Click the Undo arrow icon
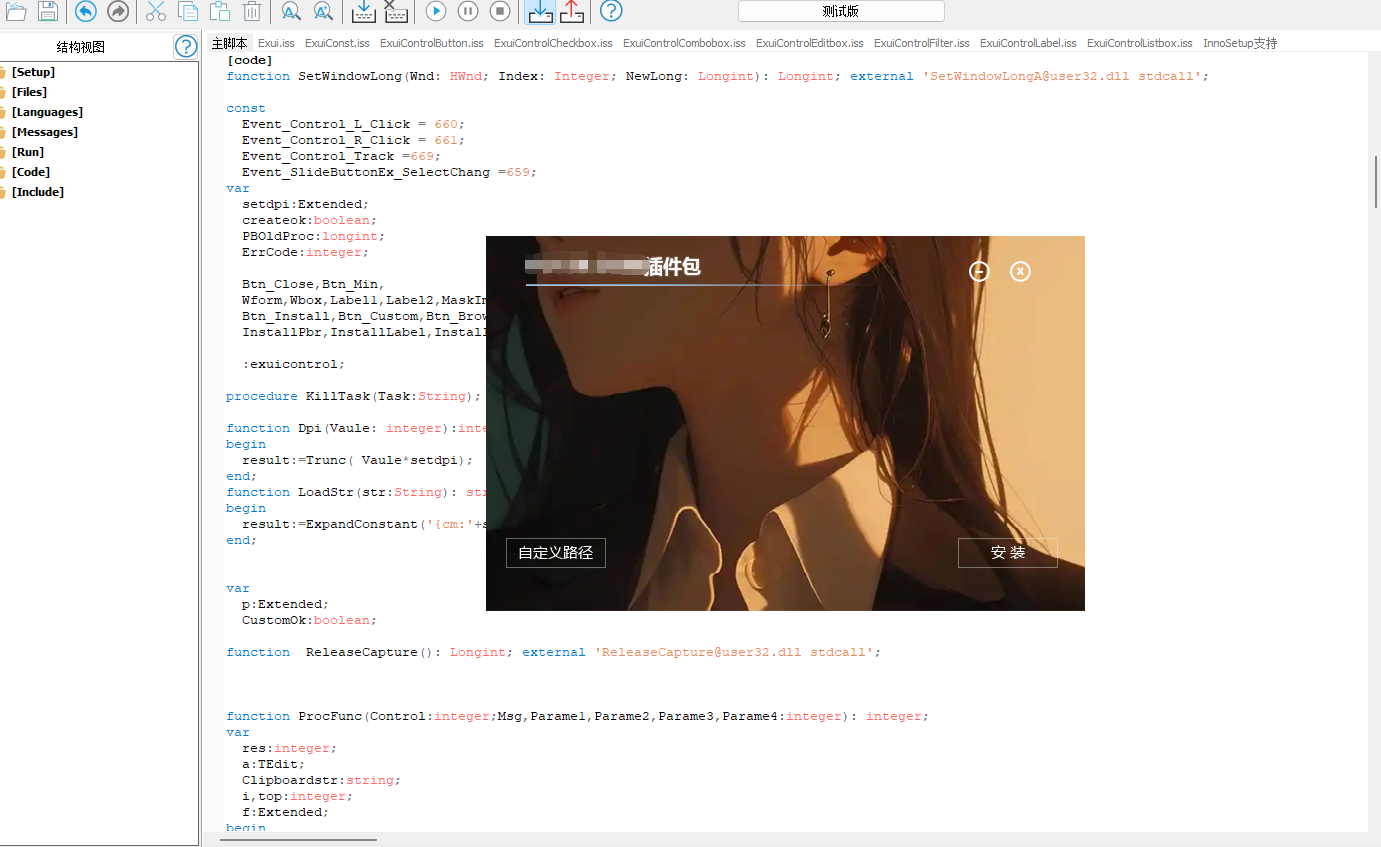Image resolution: width=1381 pixels, height=847 pixels. (86, 11)
